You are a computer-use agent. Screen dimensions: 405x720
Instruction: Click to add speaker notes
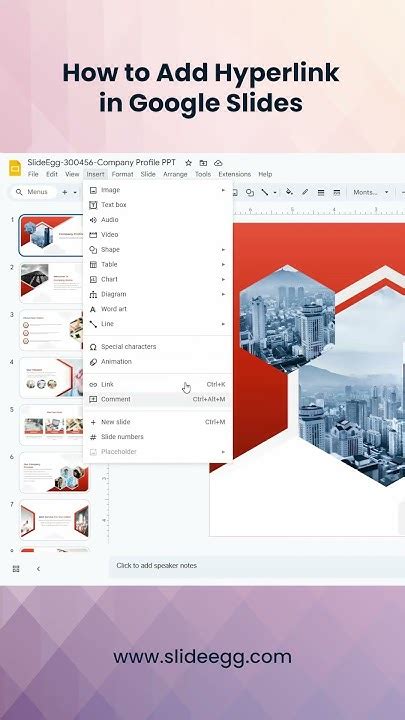tap(257, 566)
